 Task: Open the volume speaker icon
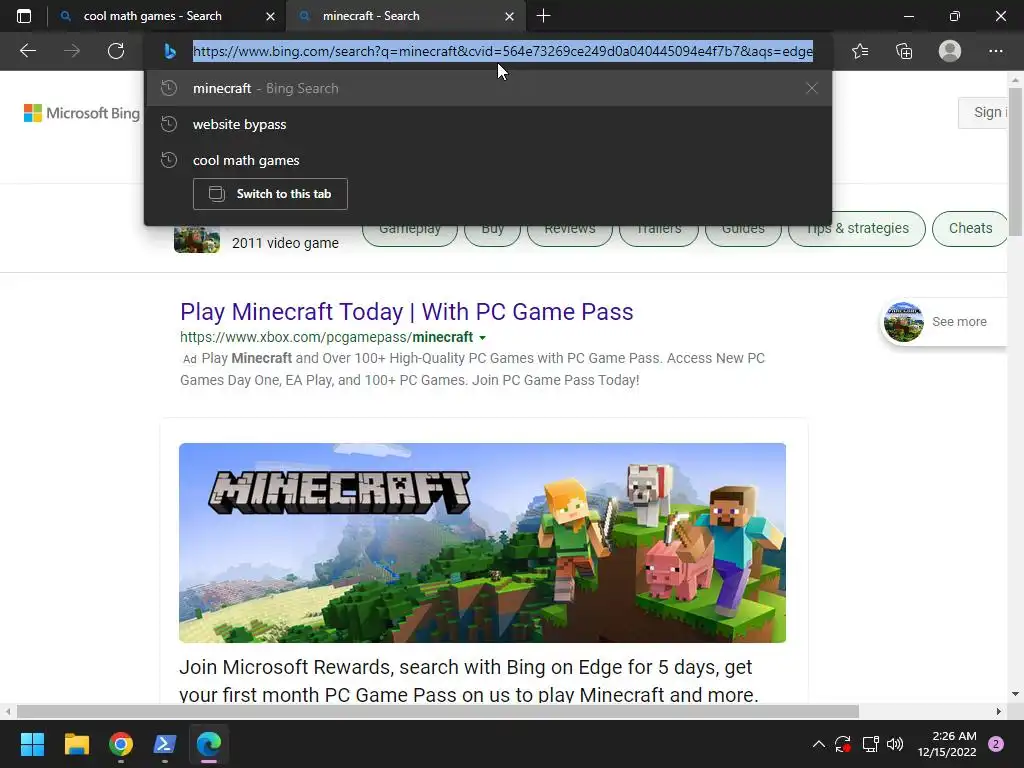tap(895, 744)
